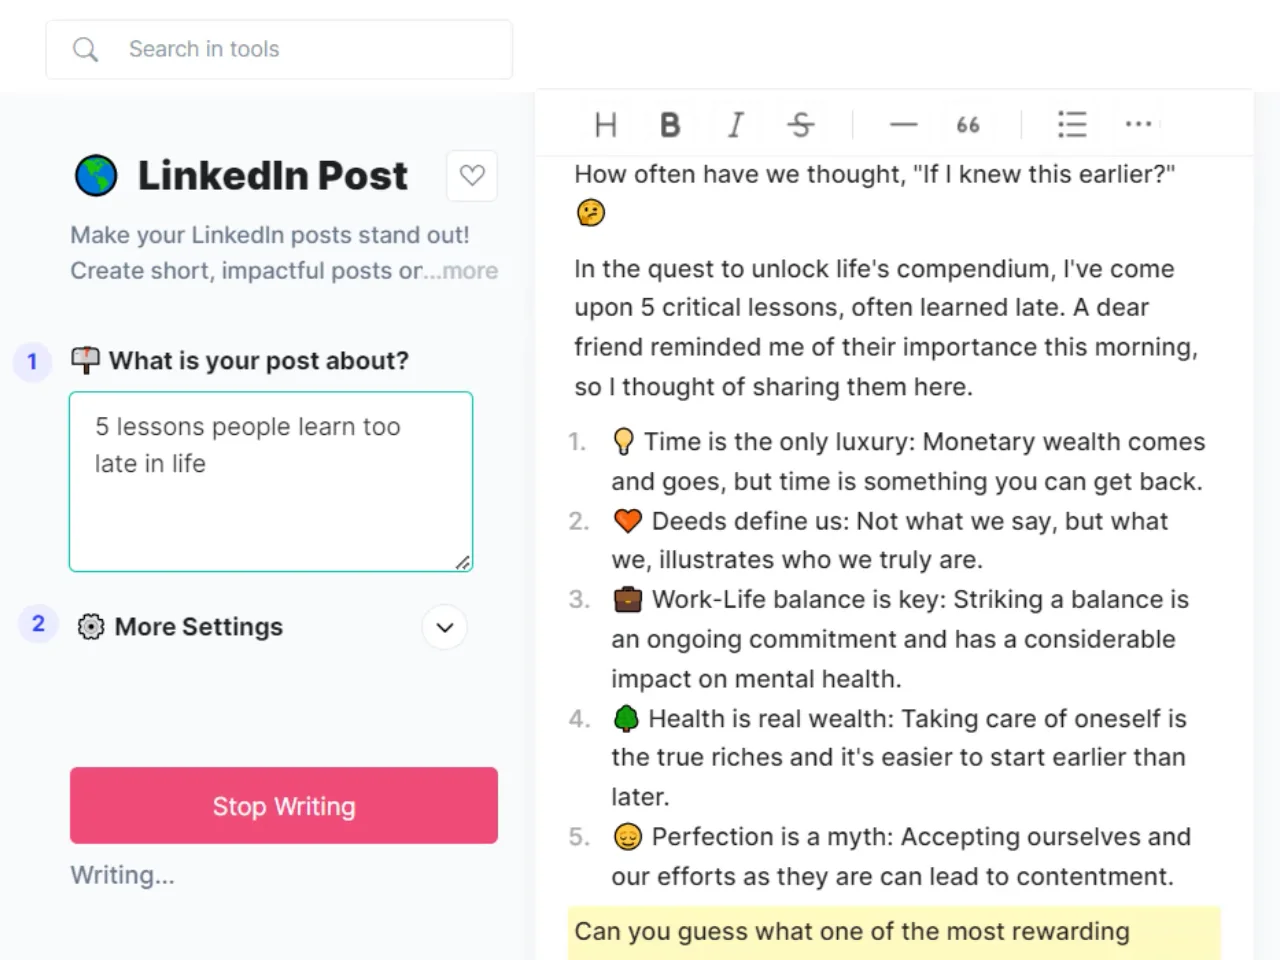The image size is (1280, 960).
Task: Toggle bullet list formatting
Action: pyautogui.click(x=1072, y=125)
